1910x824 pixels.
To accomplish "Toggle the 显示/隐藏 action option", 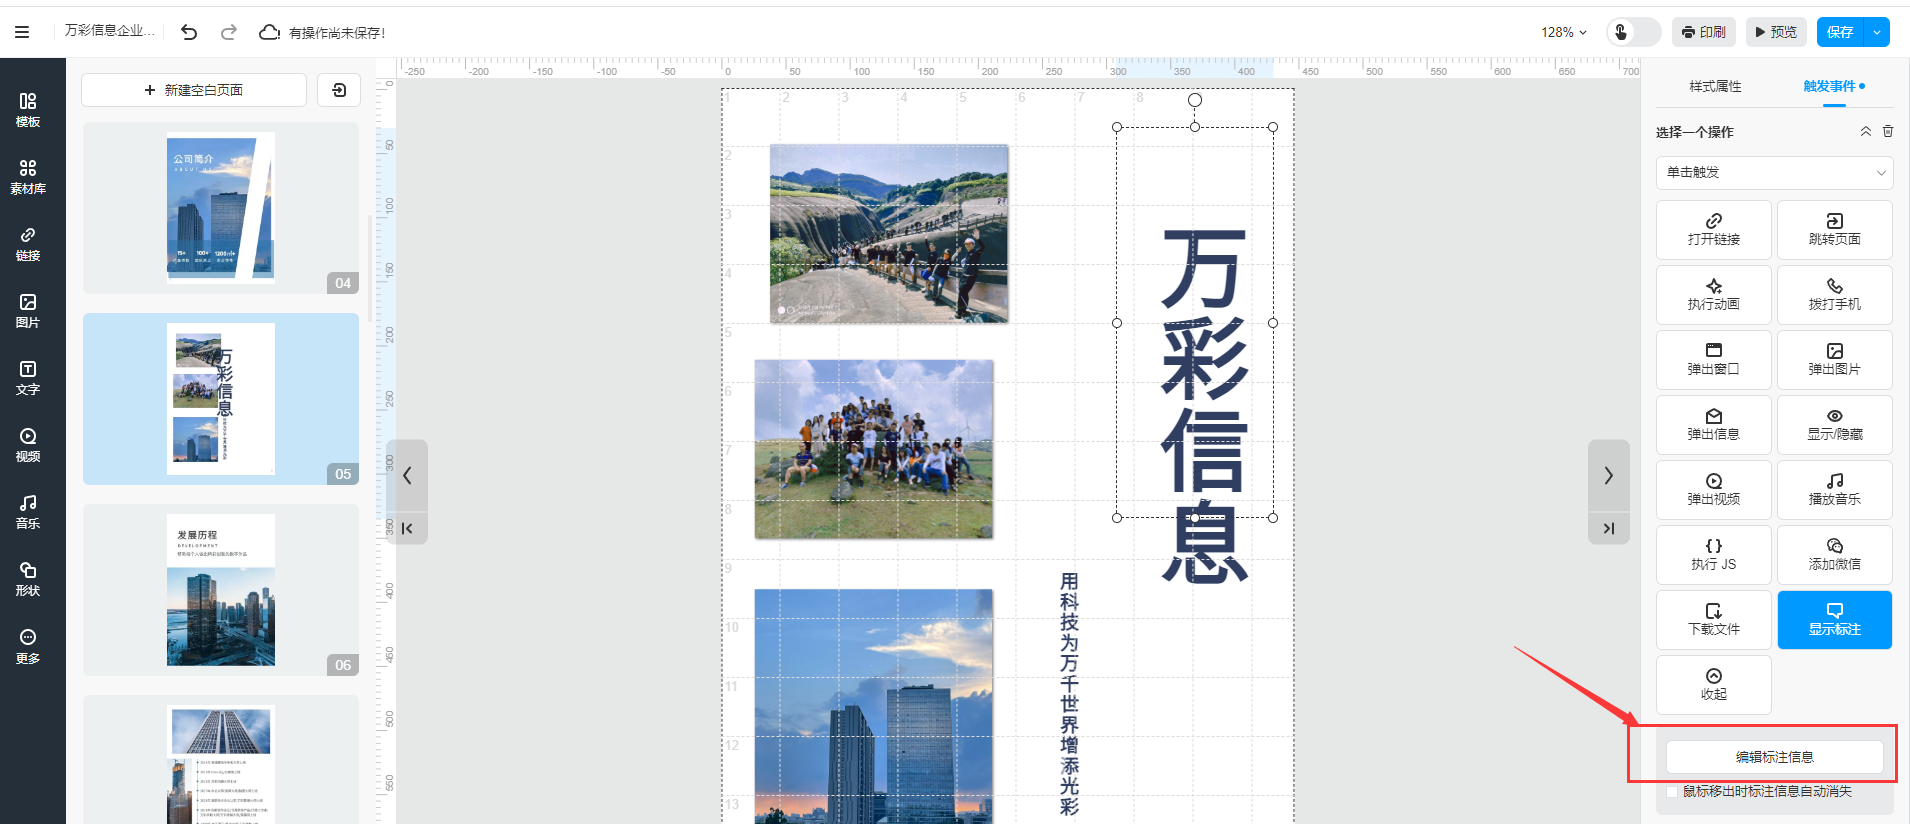I will (1834, 425).
